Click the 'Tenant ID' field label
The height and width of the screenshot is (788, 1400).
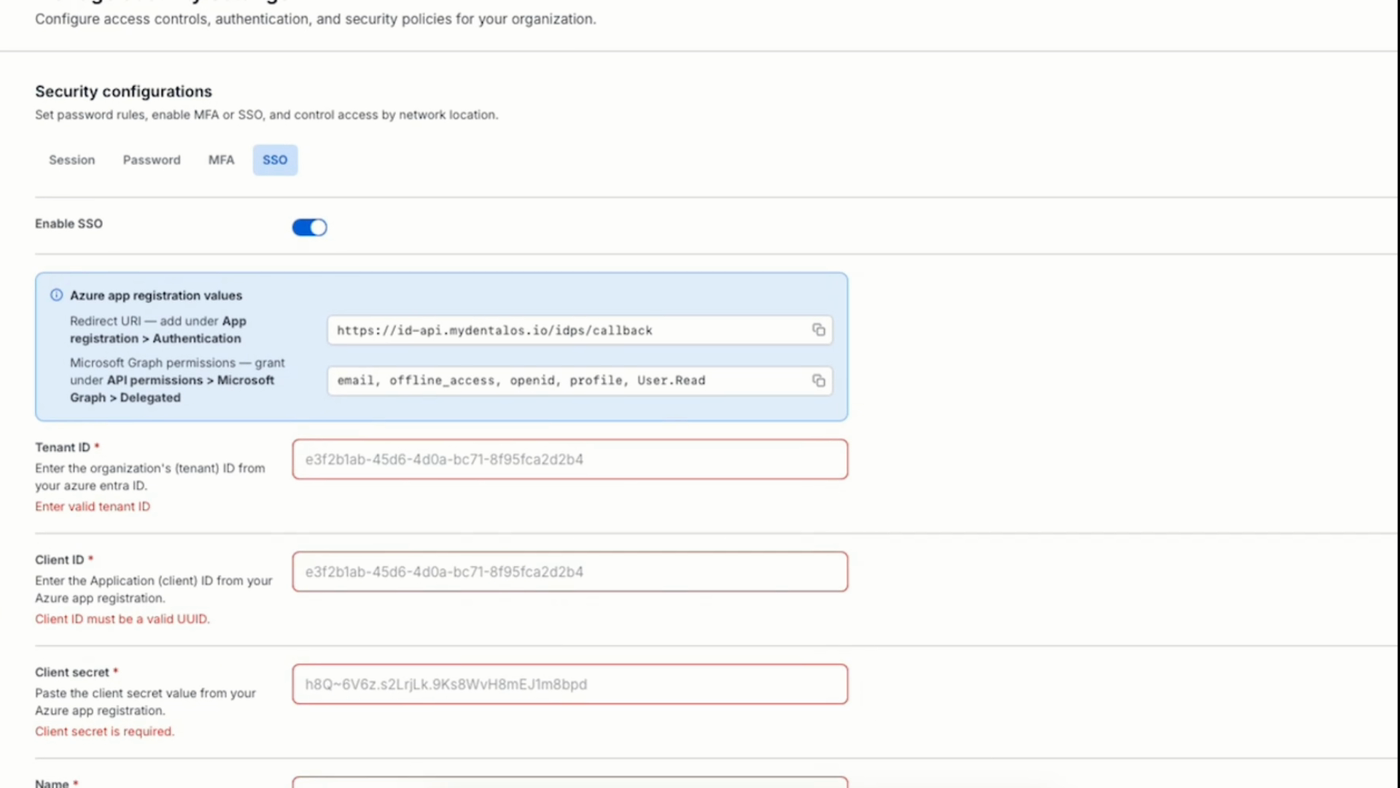[x=63, y=447]
